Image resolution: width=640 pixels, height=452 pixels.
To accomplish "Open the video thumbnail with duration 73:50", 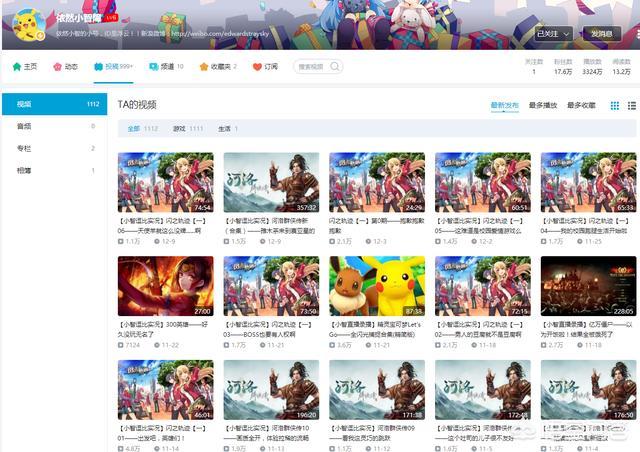I will [271, 286].
